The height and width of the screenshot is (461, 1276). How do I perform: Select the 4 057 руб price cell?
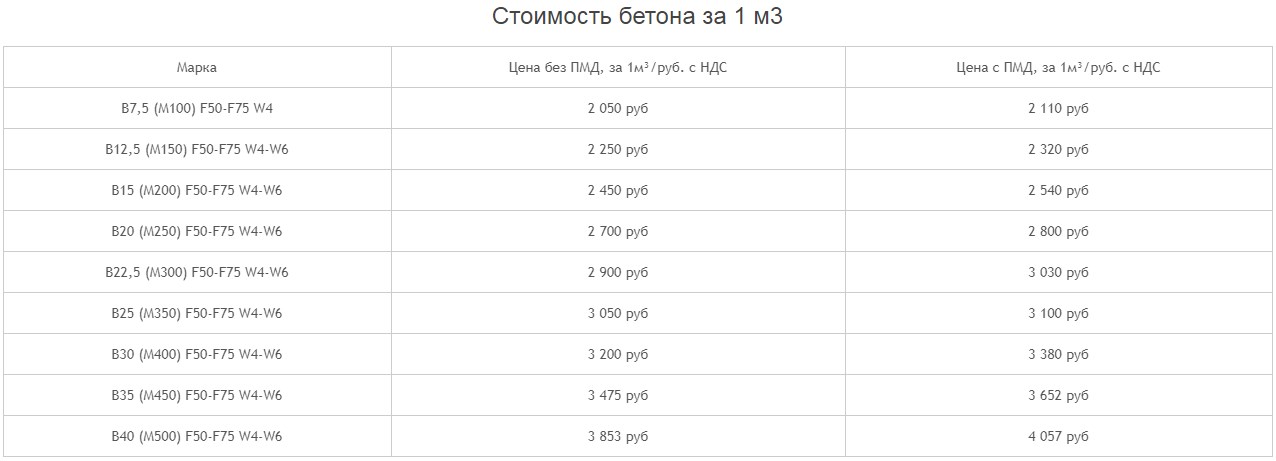pos(1058,436)
